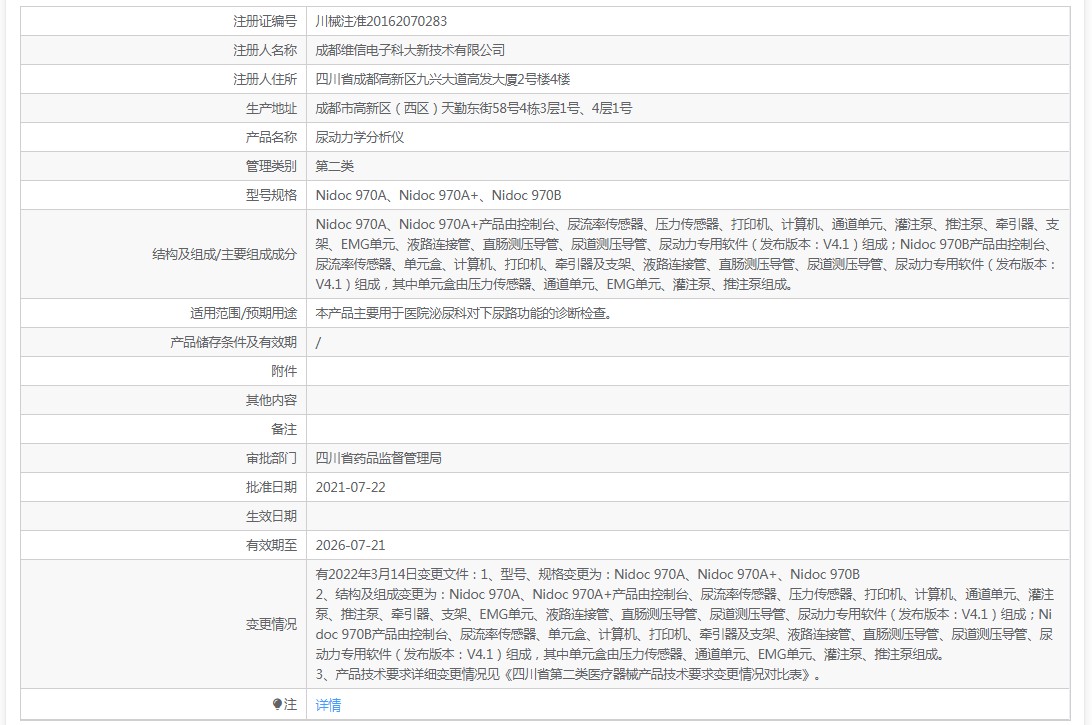Select model value Nidoc 970A、Nidoc 970A+、Nidoc 970B
Viewport: 1092px width, 725px height.
point(438,196)
